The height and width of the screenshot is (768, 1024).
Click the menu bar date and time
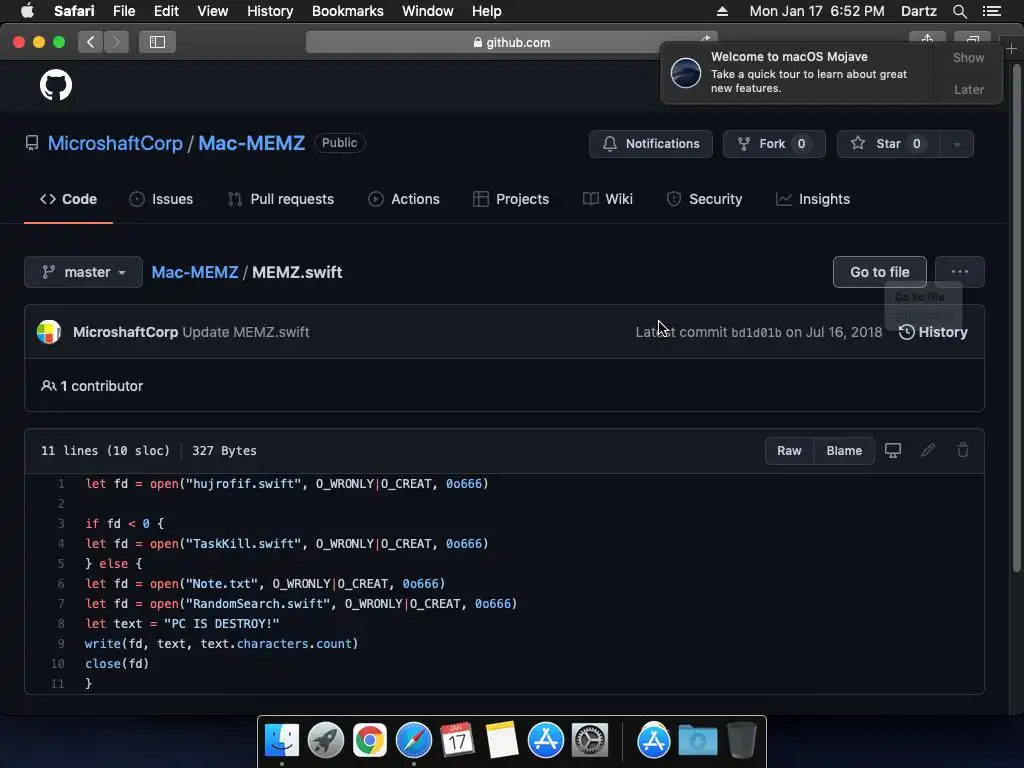click(x=817, y=11)
